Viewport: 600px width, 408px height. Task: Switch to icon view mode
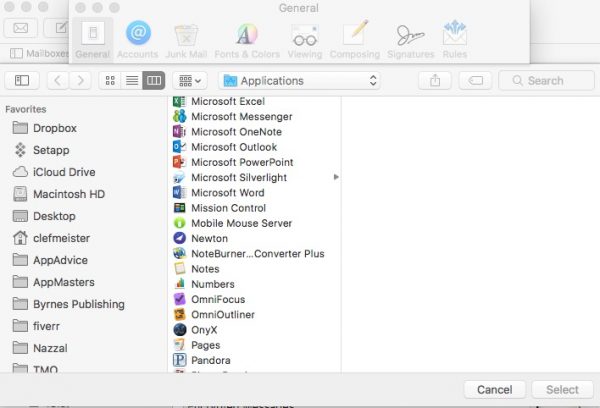(110, 80)
